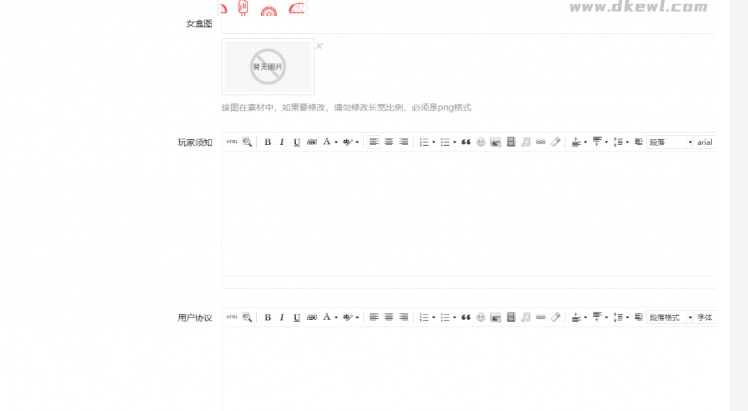Insert ordered list in 用户协议 editor

[x=424, y=317]
